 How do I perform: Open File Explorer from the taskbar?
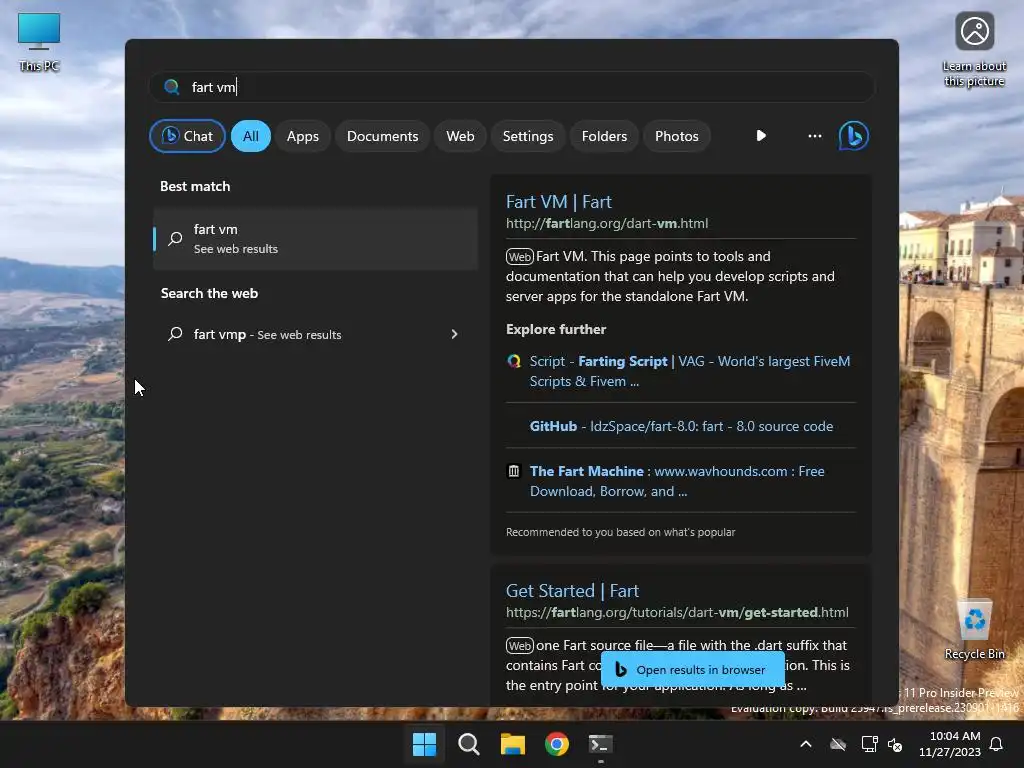coord(513,744)
